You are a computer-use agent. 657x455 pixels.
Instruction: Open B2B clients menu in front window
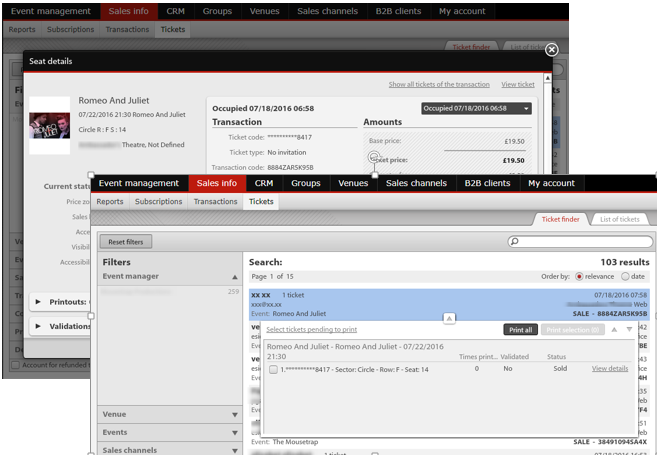(x=487, y=183)
